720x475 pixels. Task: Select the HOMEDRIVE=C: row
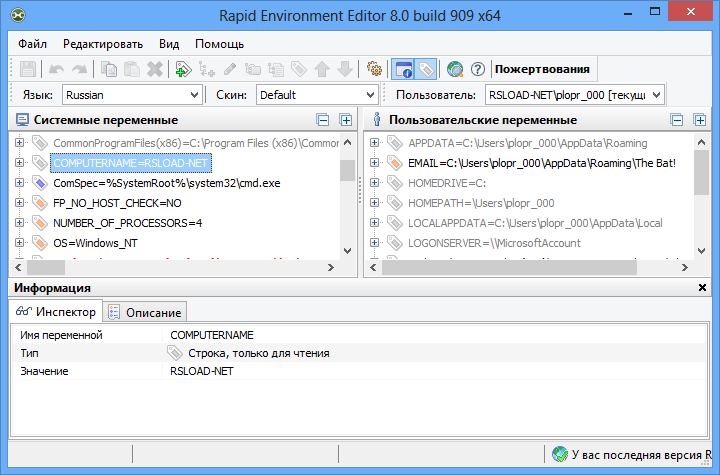pos(447,183)
